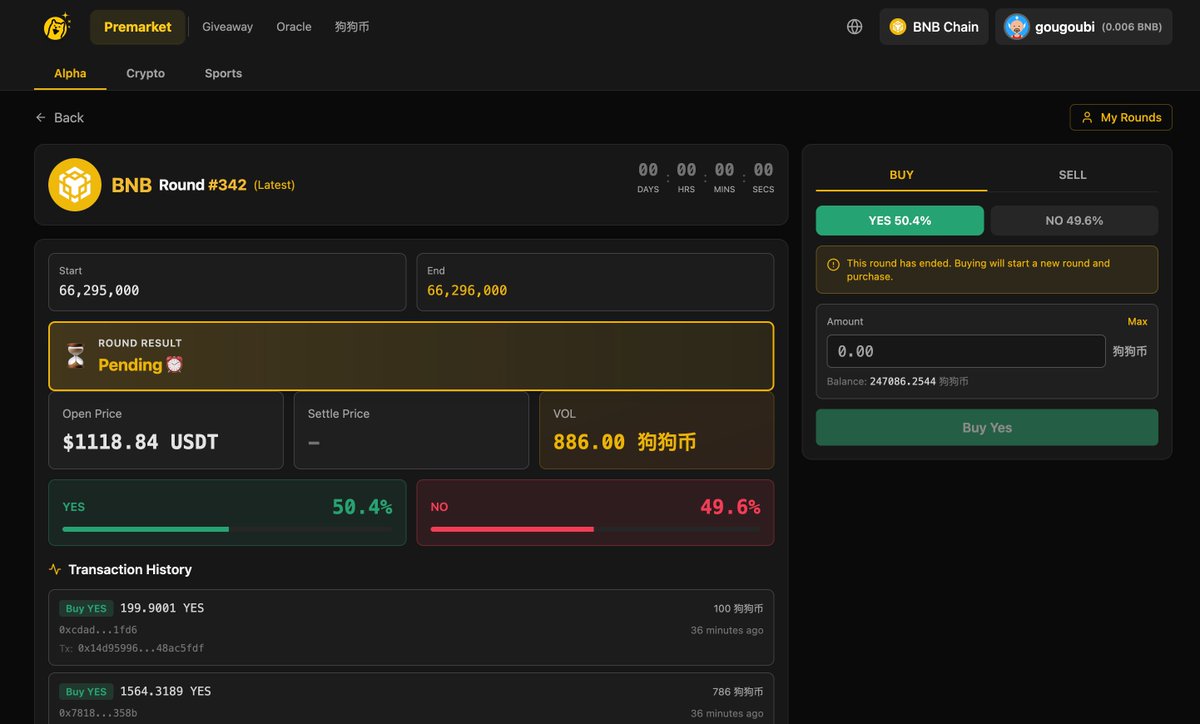
Task: Click the (0.006 BNB) balance text
Action: [1131, 27]
